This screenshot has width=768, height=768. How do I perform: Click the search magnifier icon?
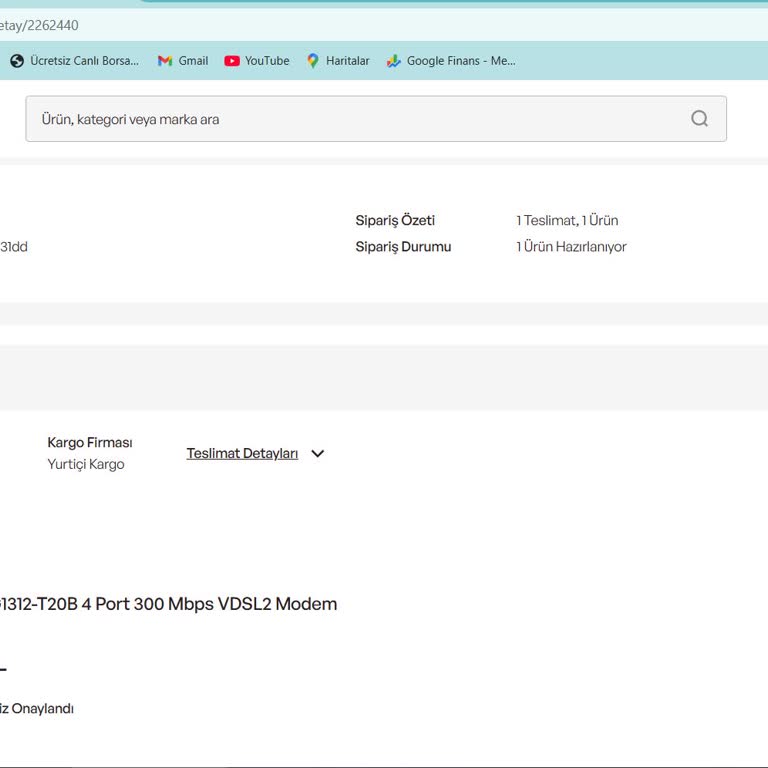tap(699, 119)
